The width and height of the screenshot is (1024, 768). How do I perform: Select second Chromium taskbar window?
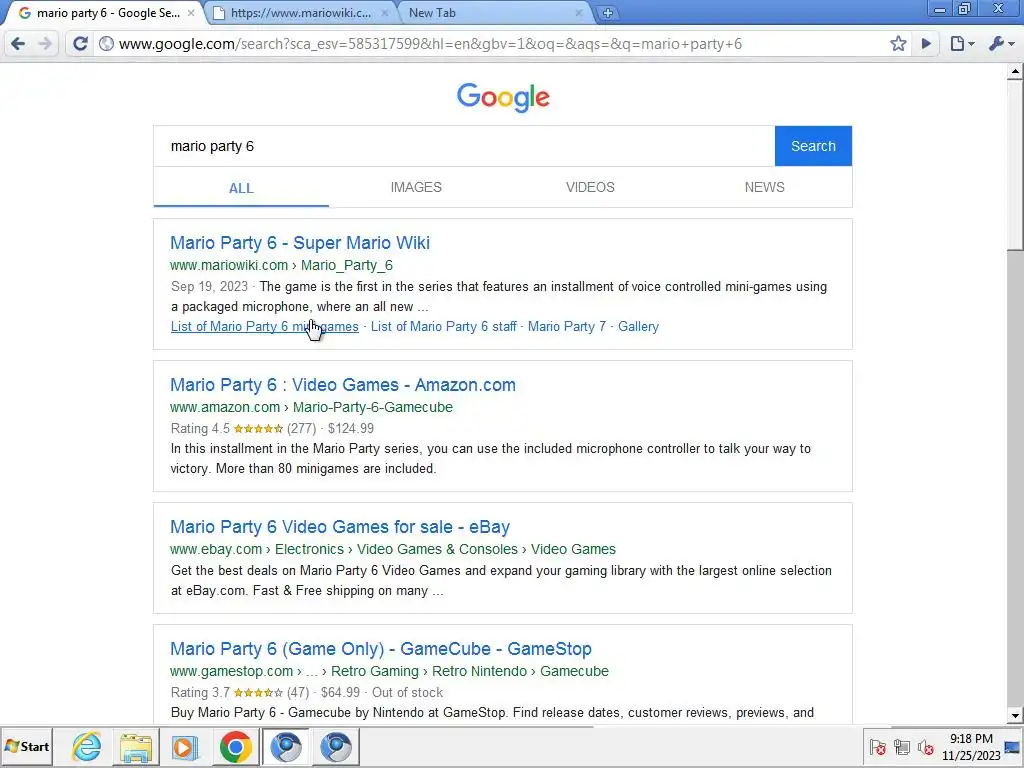click(x=336, y=746)
